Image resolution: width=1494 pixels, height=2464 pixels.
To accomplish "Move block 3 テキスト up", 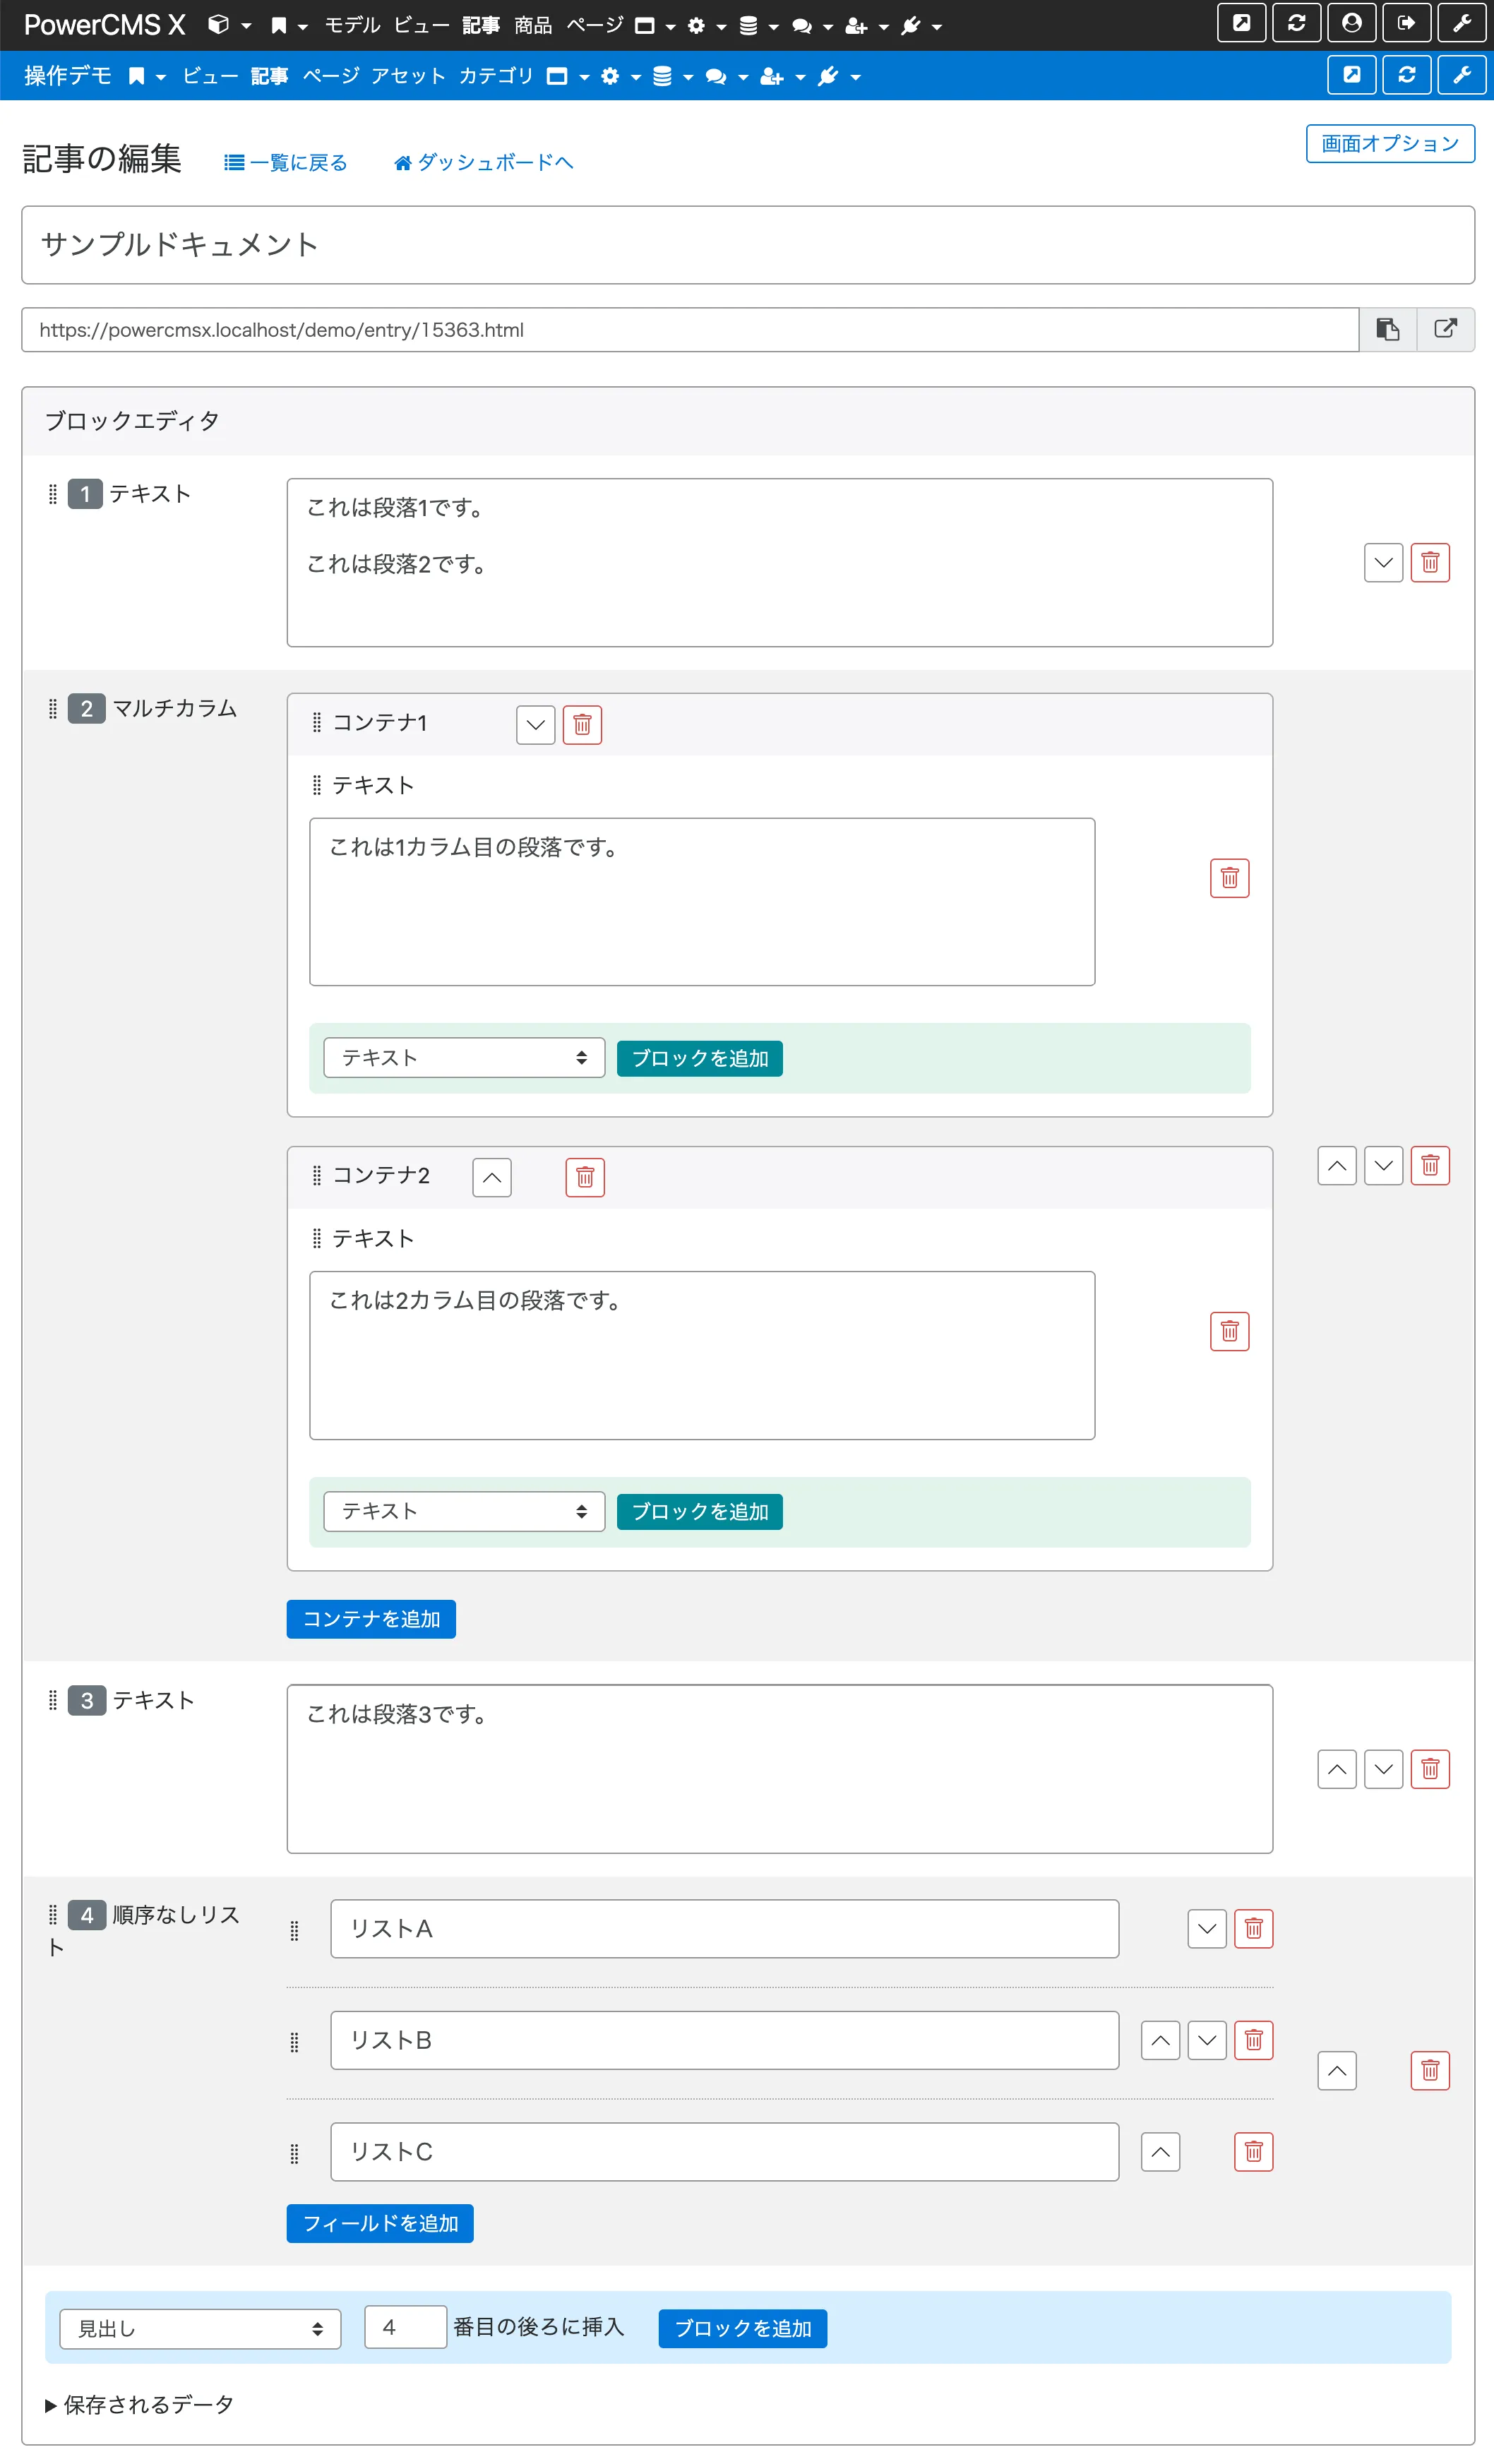I will [1336, 1769].
